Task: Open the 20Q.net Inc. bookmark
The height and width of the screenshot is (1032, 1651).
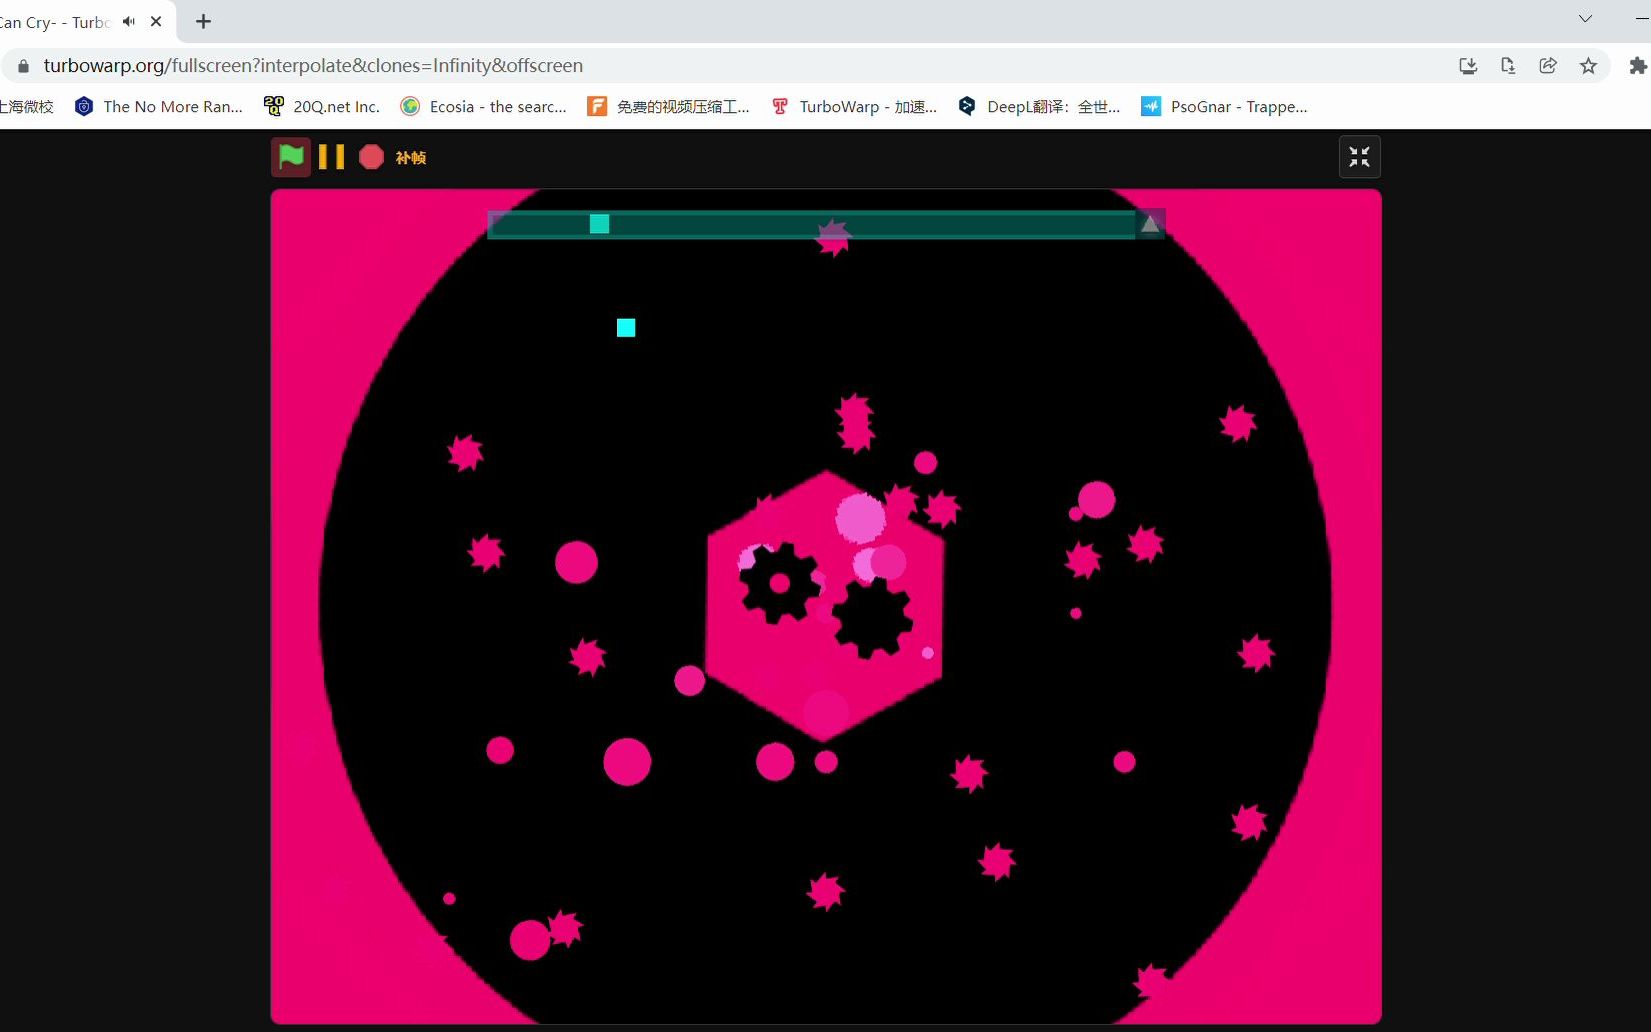Action: pos(322,106)
